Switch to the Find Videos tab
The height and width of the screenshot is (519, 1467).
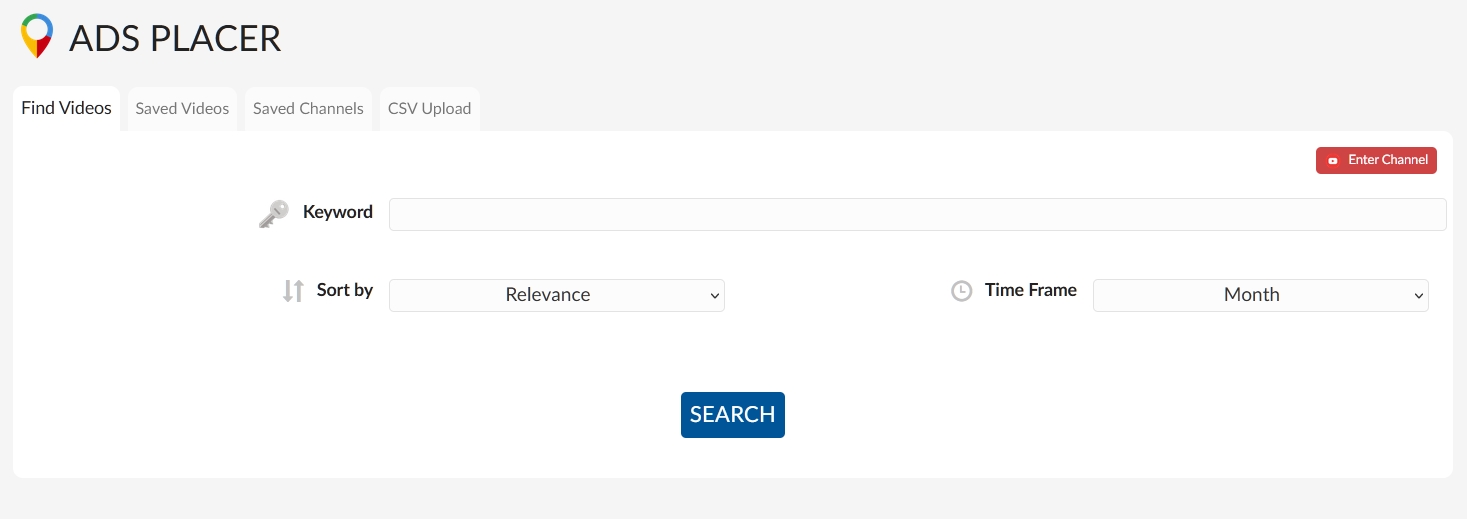point(66,108)
